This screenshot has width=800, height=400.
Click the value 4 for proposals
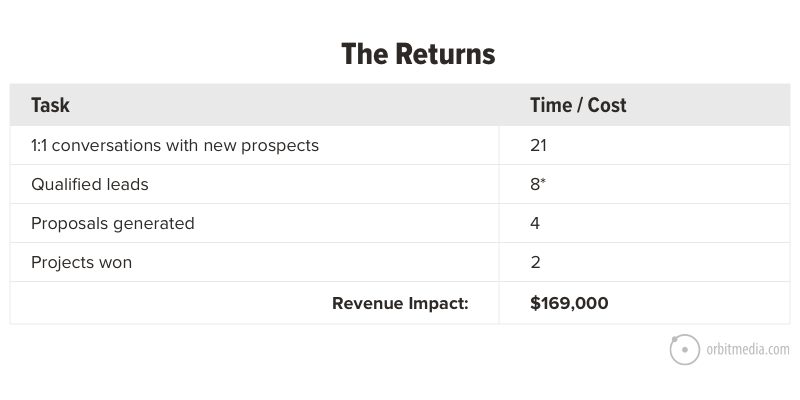(x=535, y=223)
